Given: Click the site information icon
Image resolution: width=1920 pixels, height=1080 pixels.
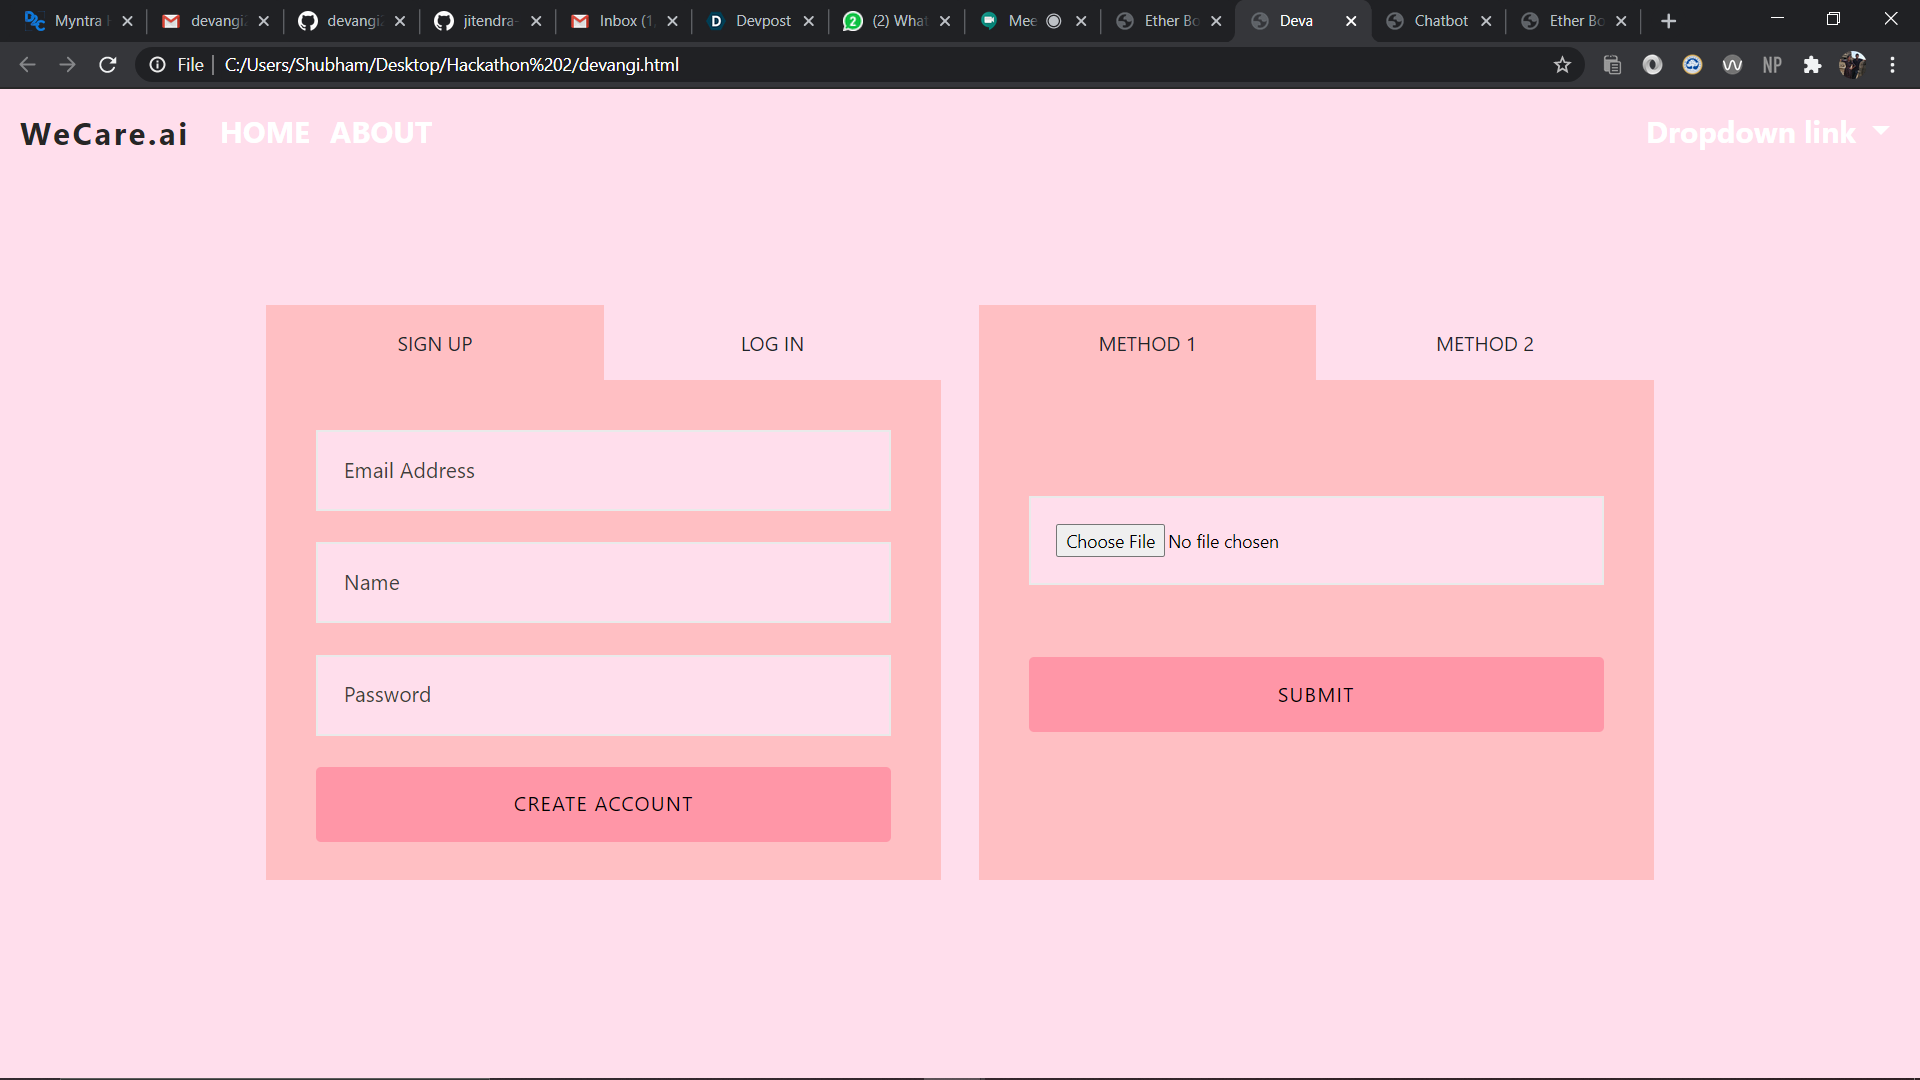Looking at the screenshot, I should [158, 65].
